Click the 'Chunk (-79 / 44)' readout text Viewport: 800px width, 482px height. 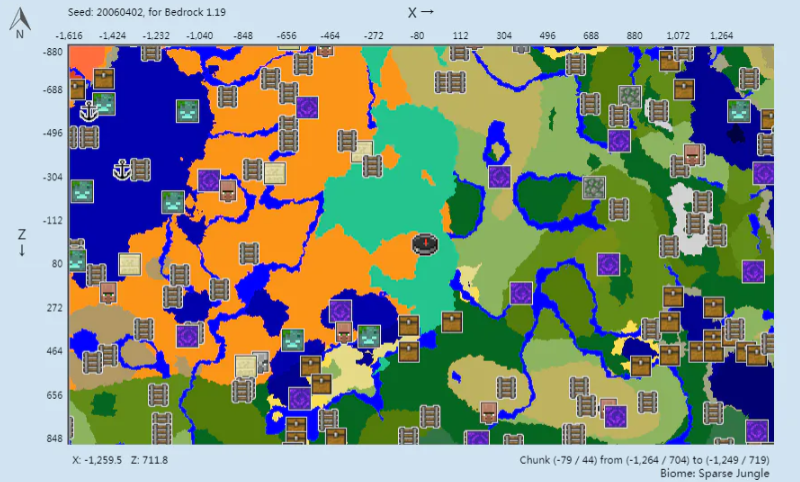click(558, 460)
